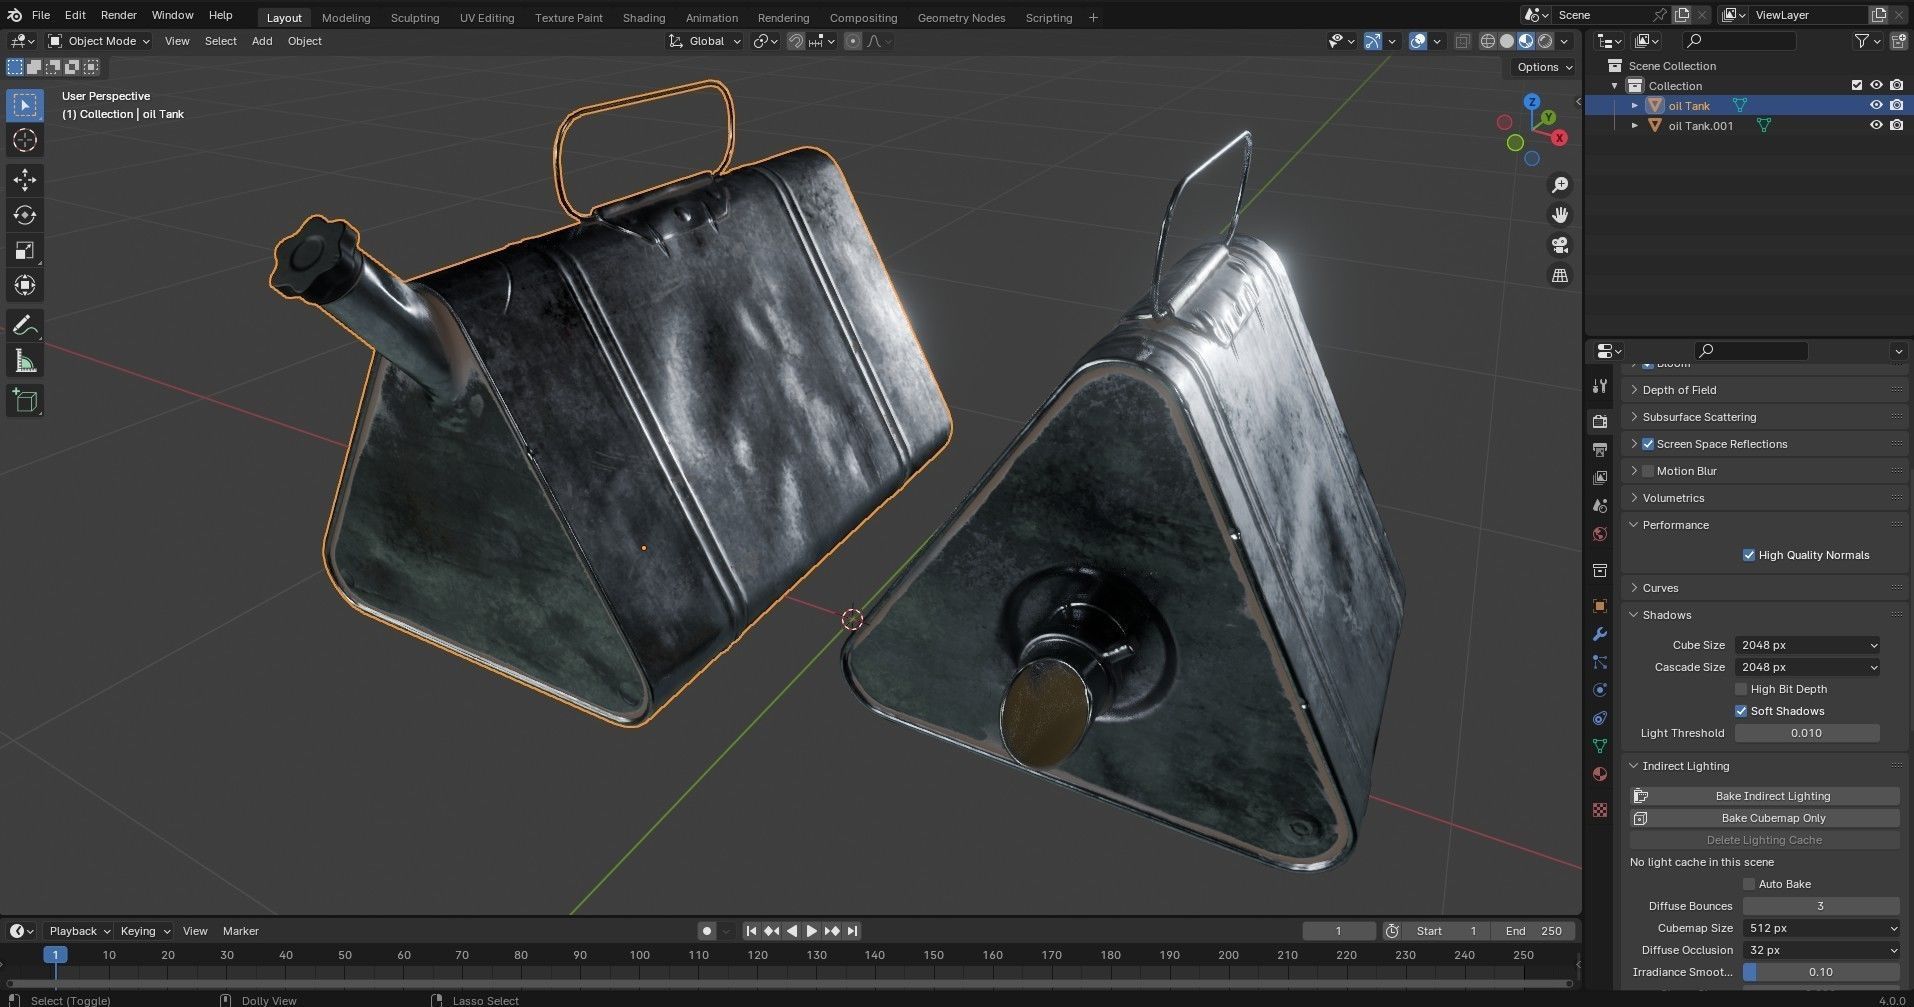The width and height of the screenshot is (1914, 1007).
Task: Select the Cursor tool in the toolbar
Action: (25, 140)
